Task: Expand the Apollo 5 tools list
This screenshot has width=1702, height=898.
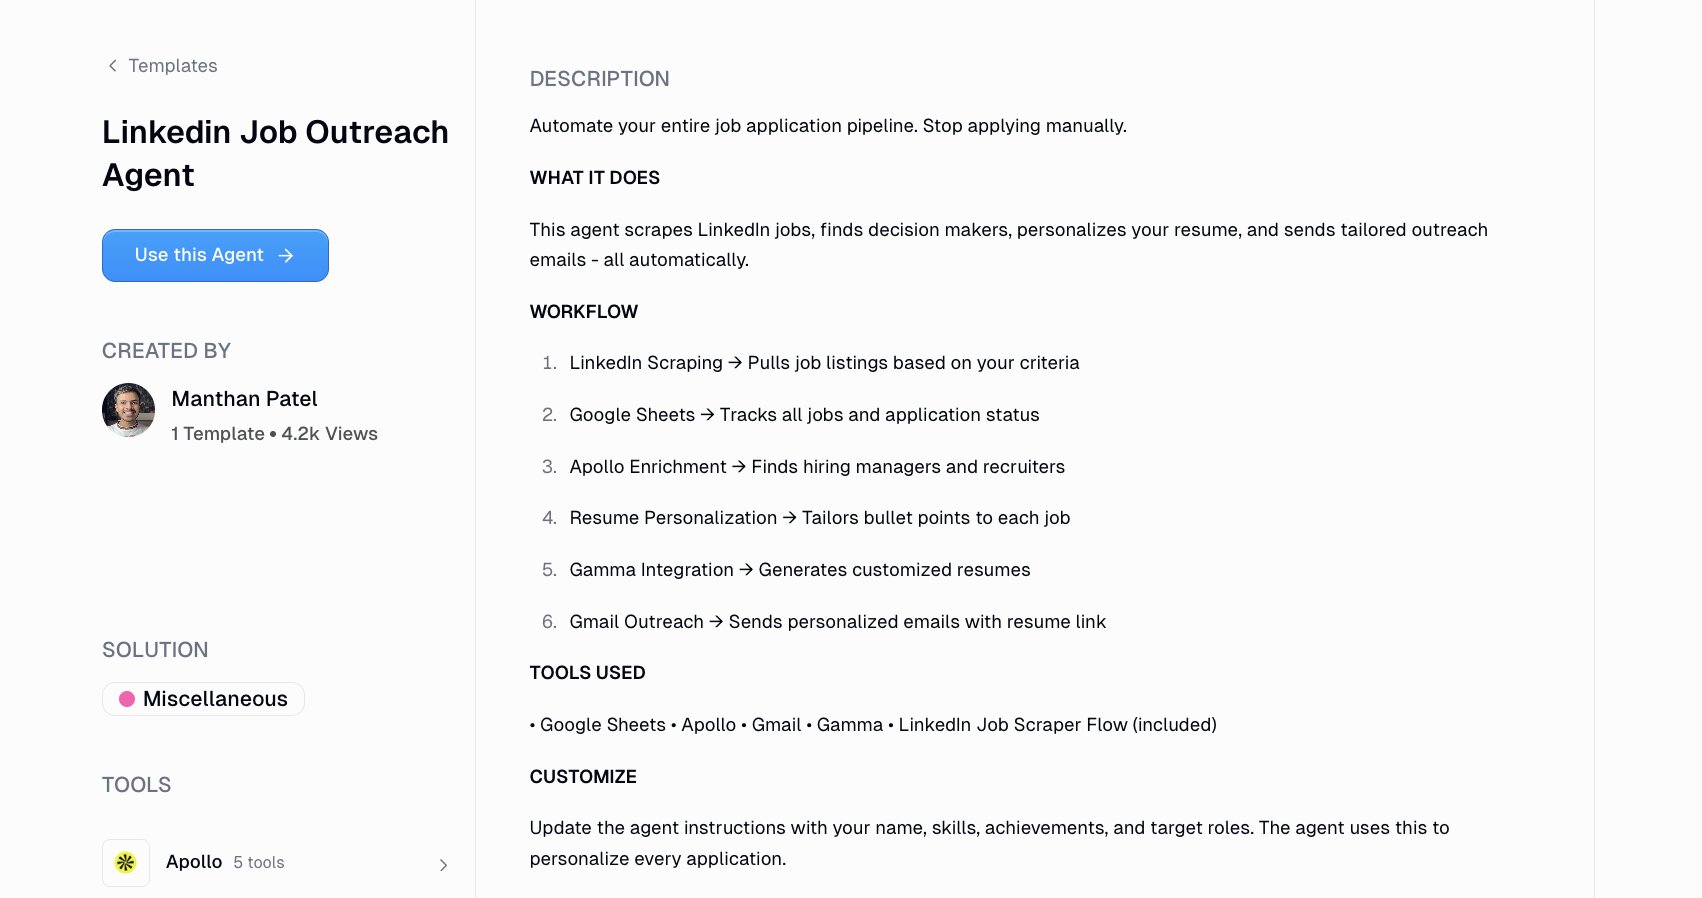Action: click(x=280, y=862)
